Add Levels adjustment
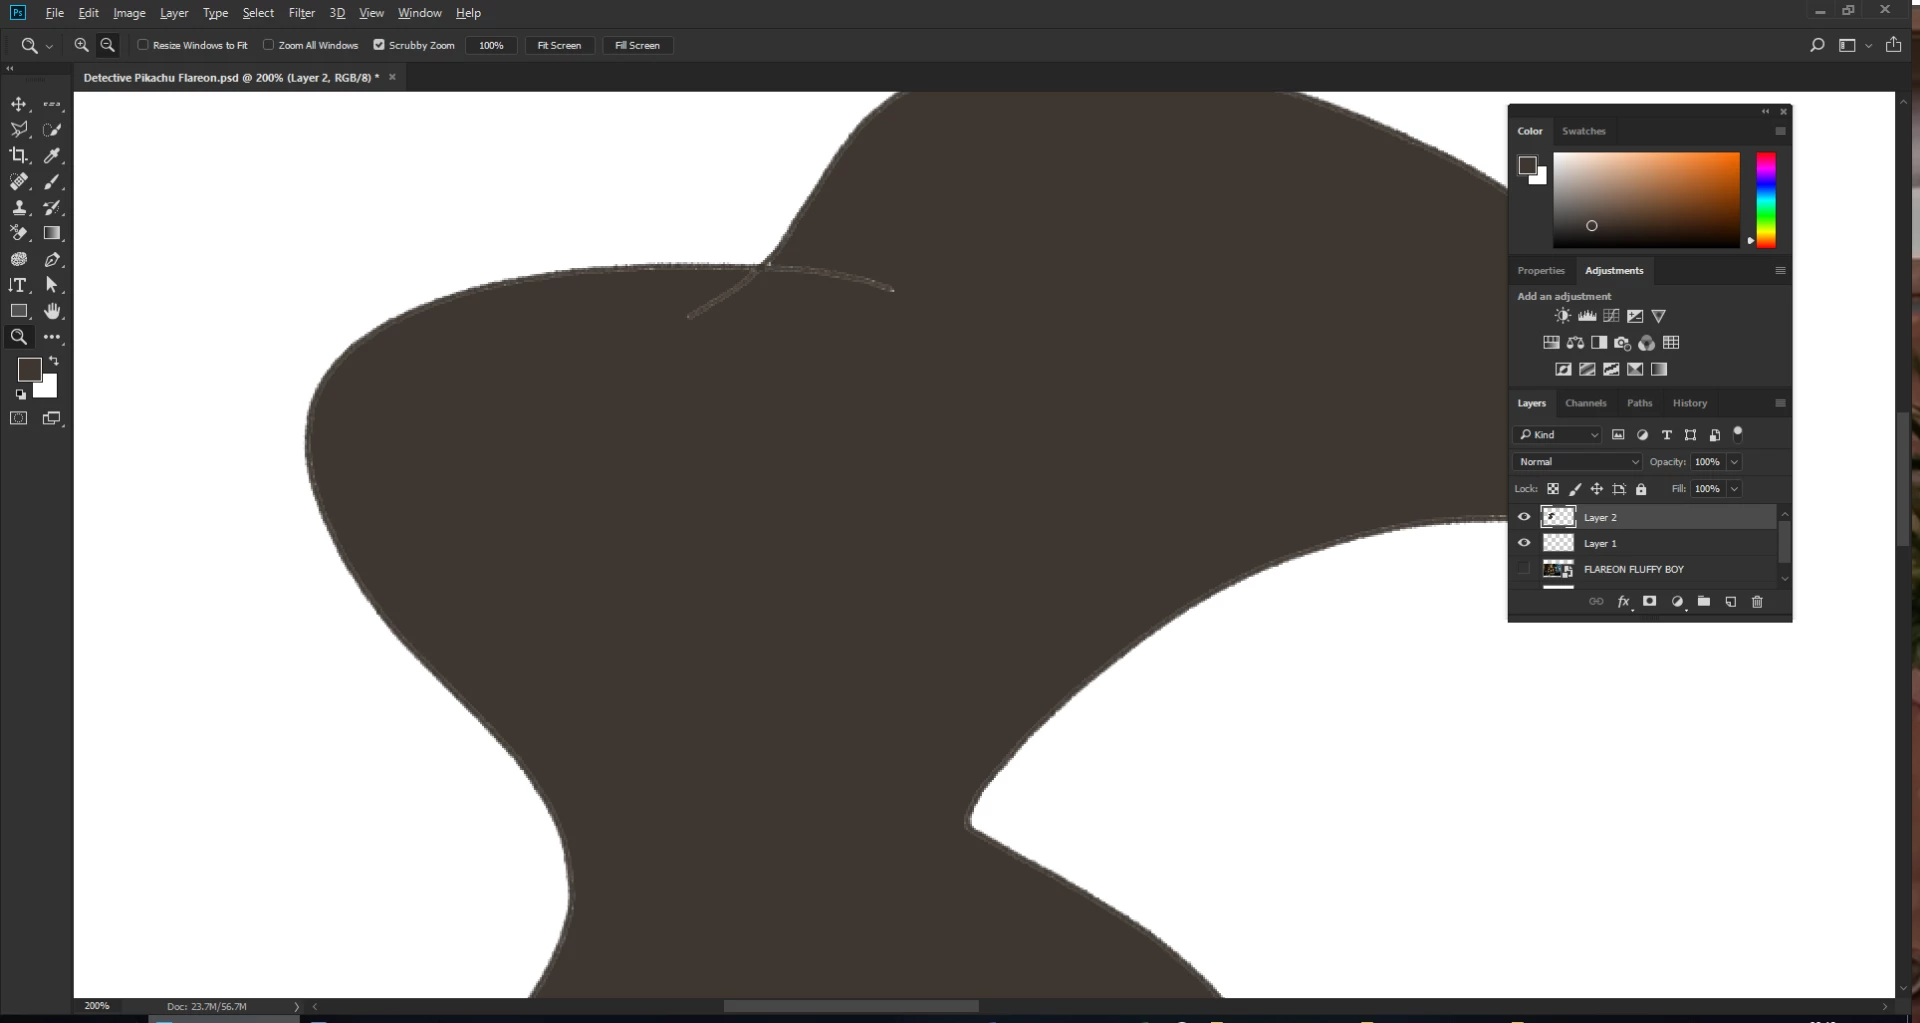Viewport: 1920px width, 1023px height. 1587,316
